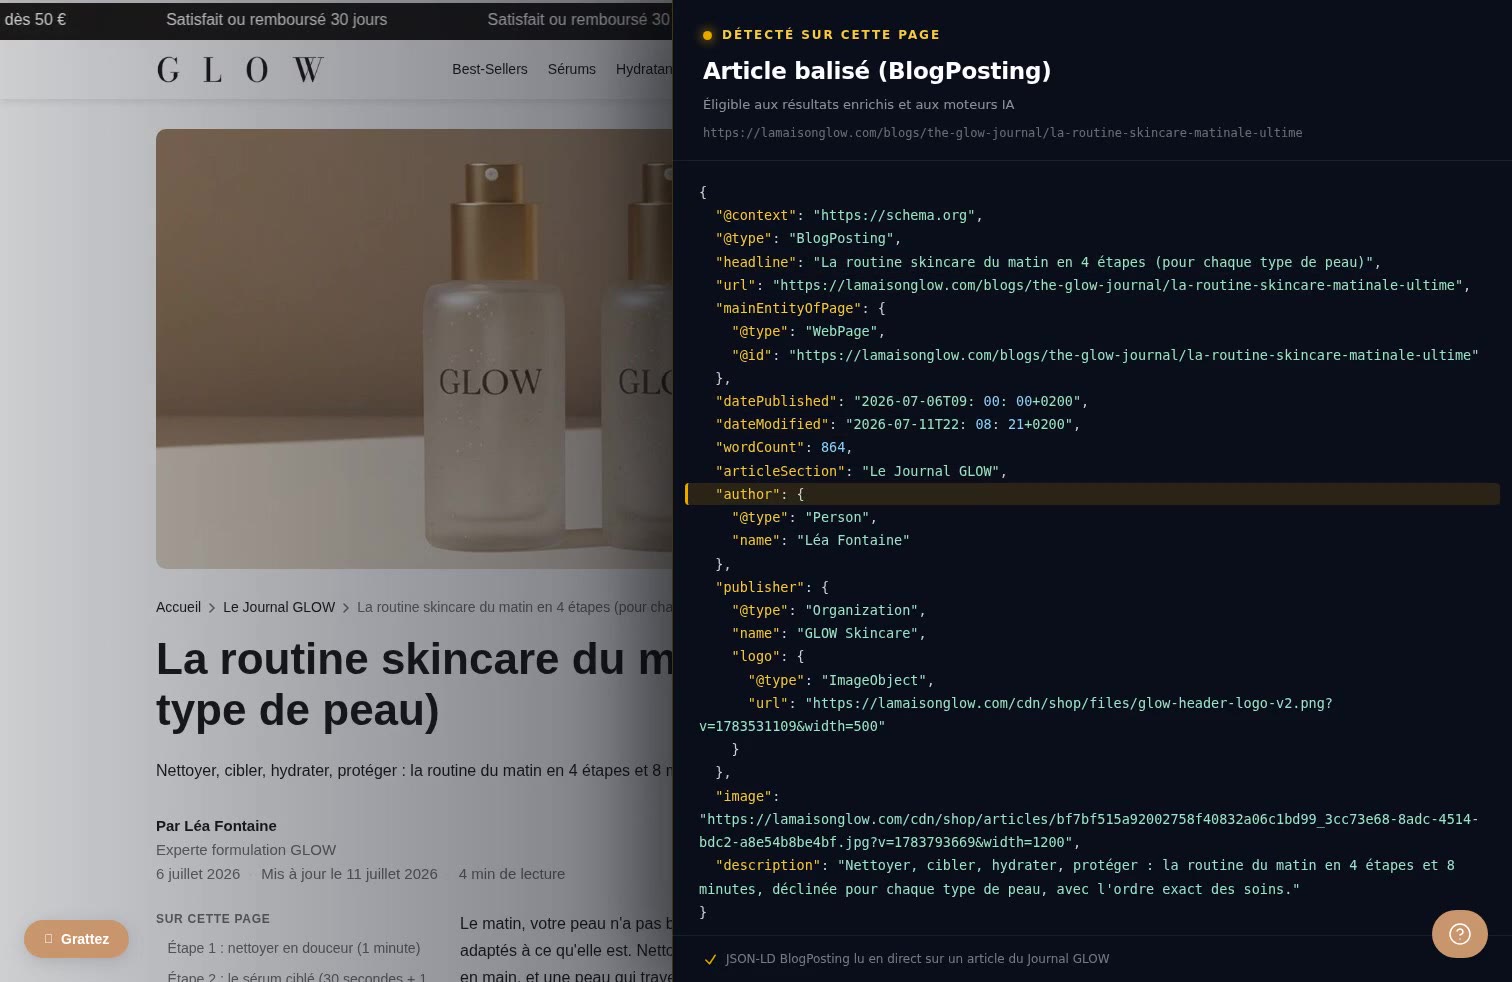The width and height of the screenshot is (1512, 982).
Task: Click the Experte formulation GLOW subtitle
Action: click(246, 850)
